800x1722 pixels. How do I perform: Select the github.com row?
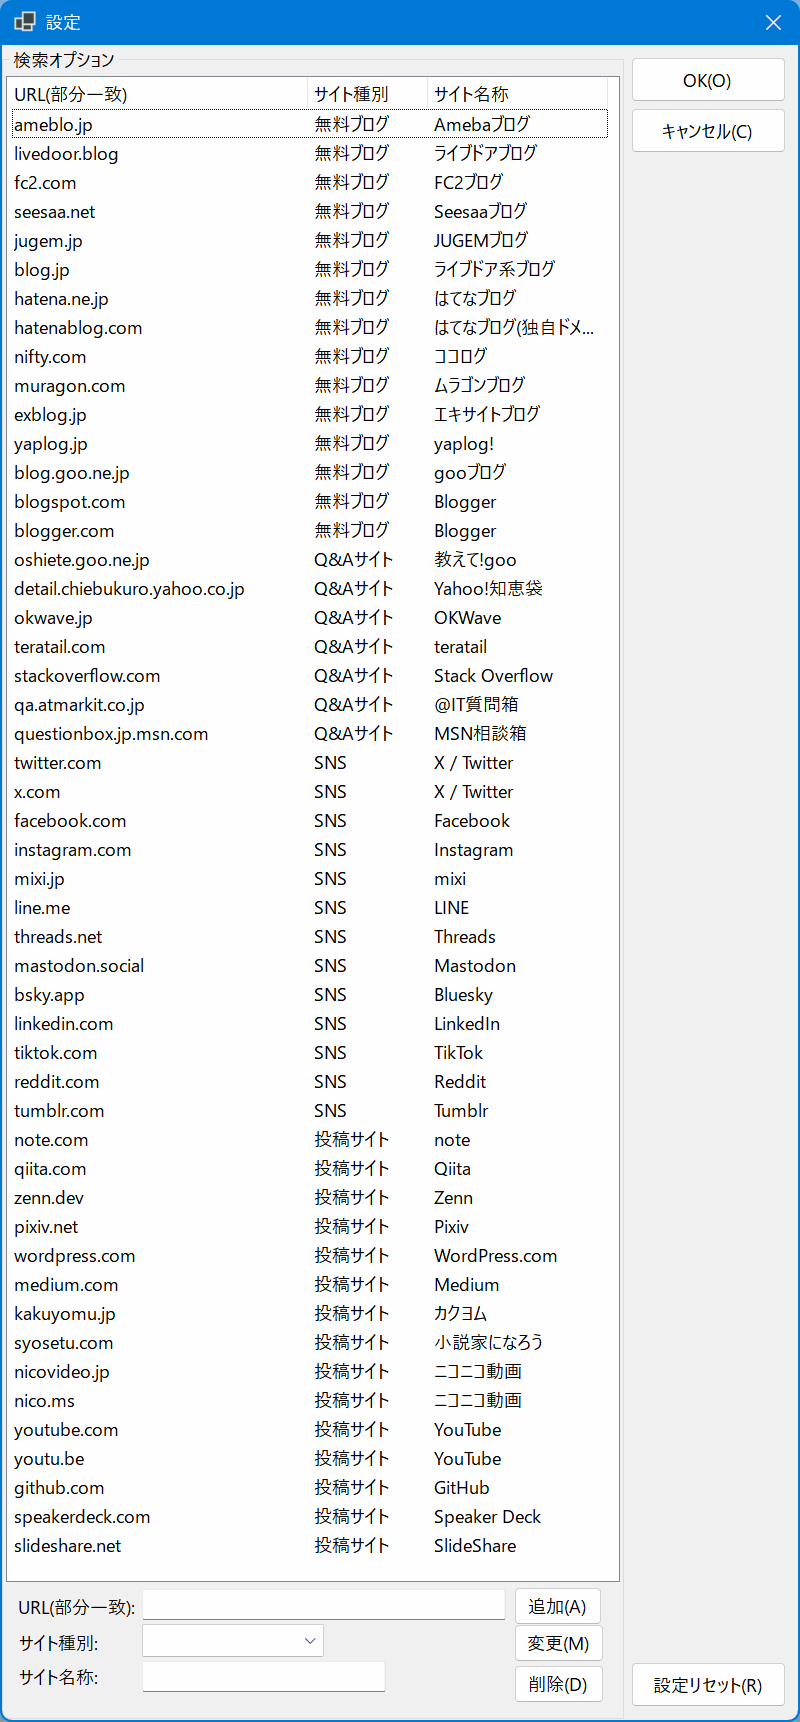coord(309,1487)
